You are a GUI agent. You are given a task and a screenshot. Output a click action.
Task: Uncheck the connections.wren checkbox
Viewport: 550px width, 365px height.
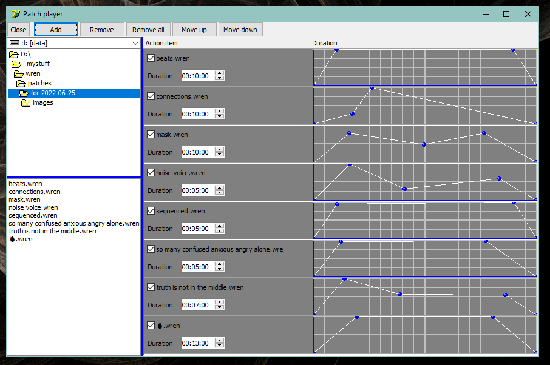point(151,96)
